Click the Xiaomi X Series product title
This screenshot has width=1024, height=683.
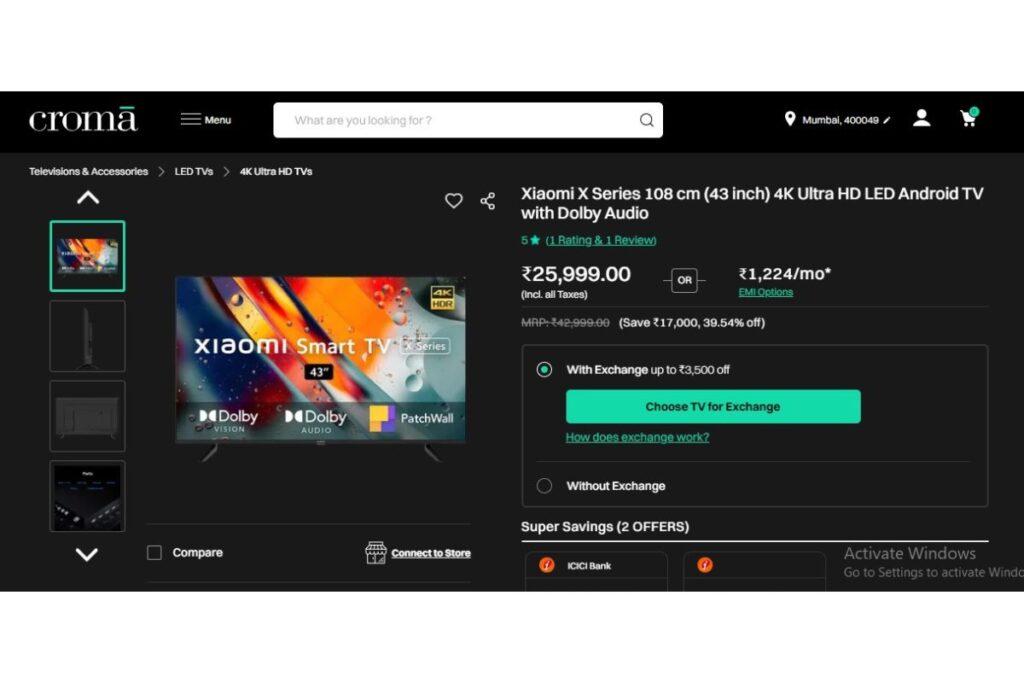(752, 203)
